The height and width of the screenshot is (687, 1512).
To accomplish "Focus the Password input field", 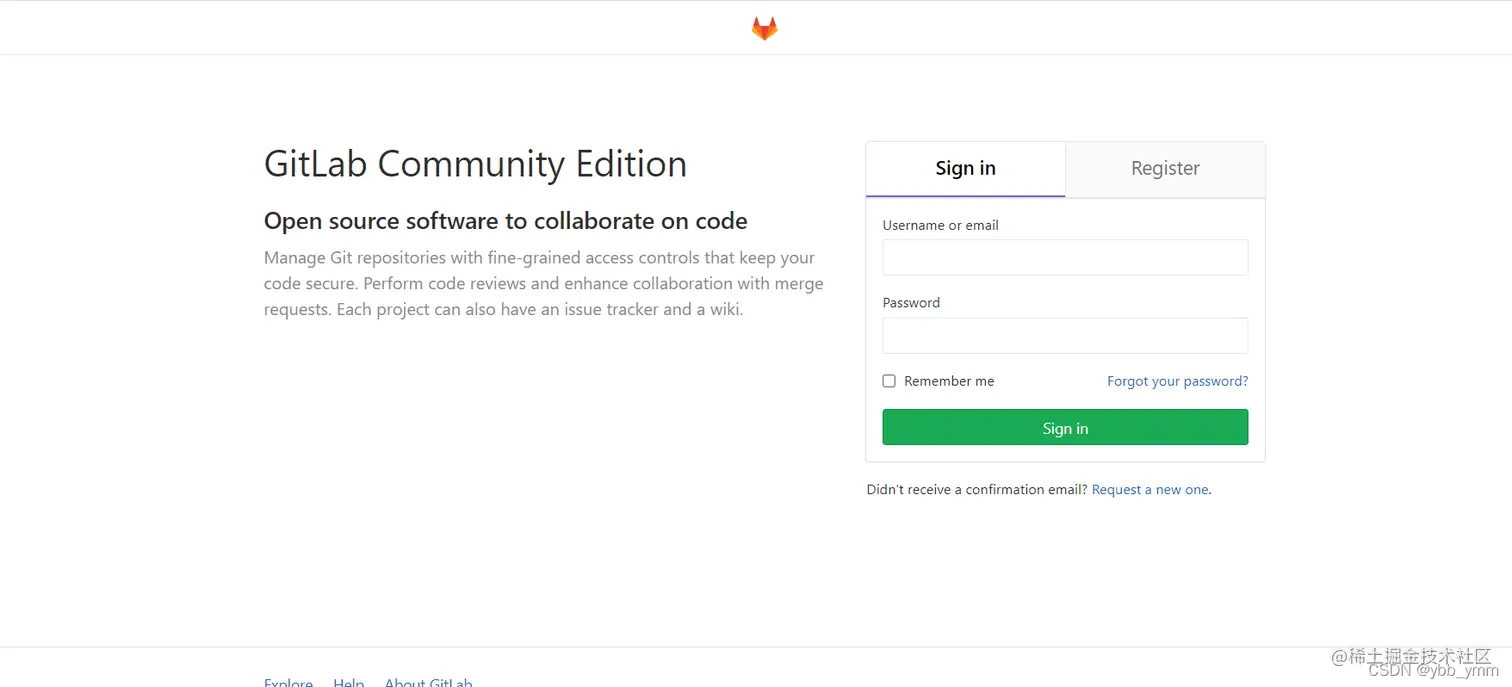I will click(x=1065, y=335).
